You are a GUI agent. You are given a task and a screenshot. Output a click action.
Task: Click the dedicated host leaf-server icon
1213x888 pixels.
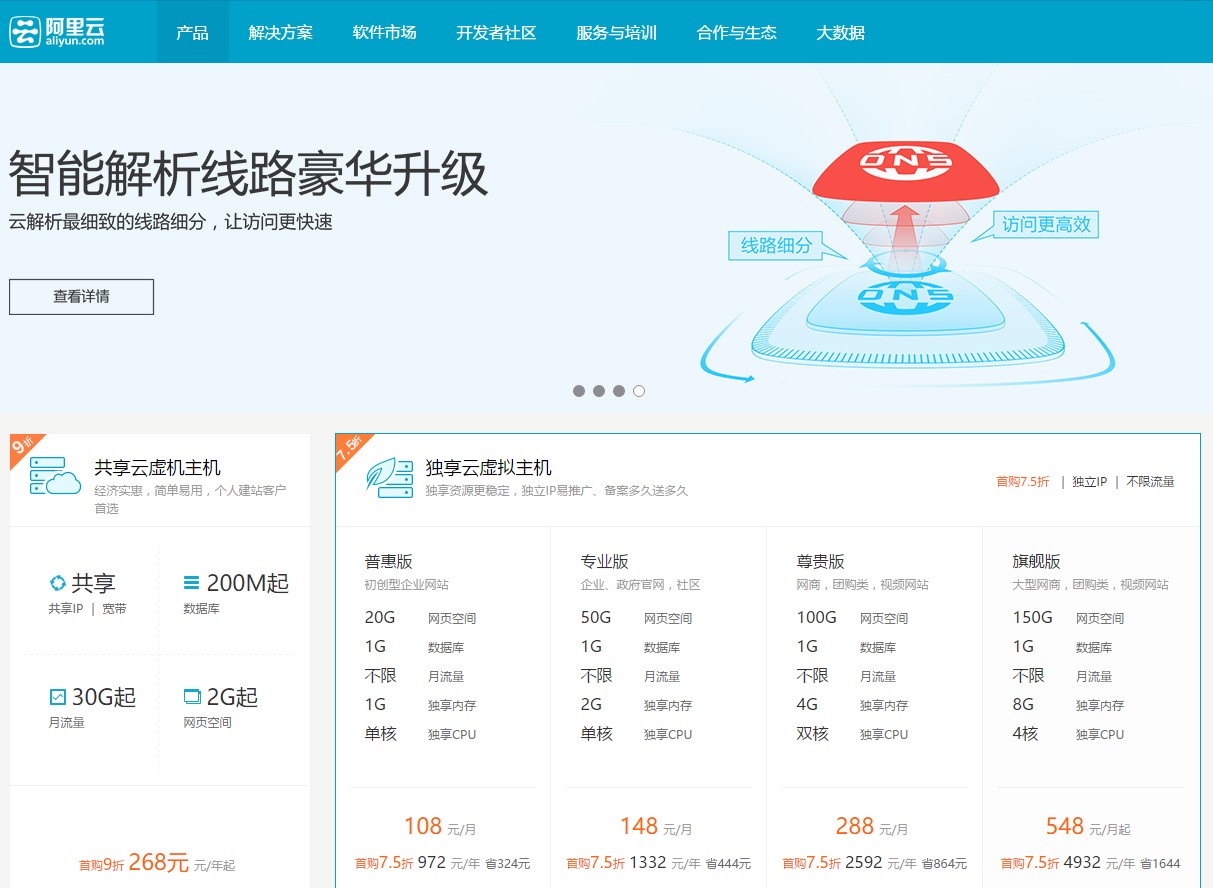(389, 478)
